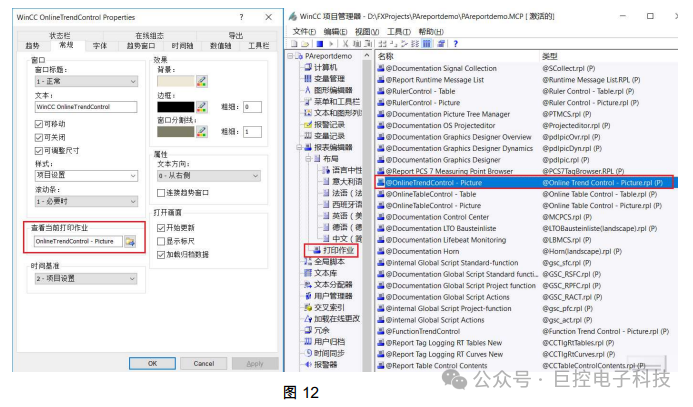Open the 样式 dropdown showing 项目设置

pyautogui.click(x=86, y=175)
